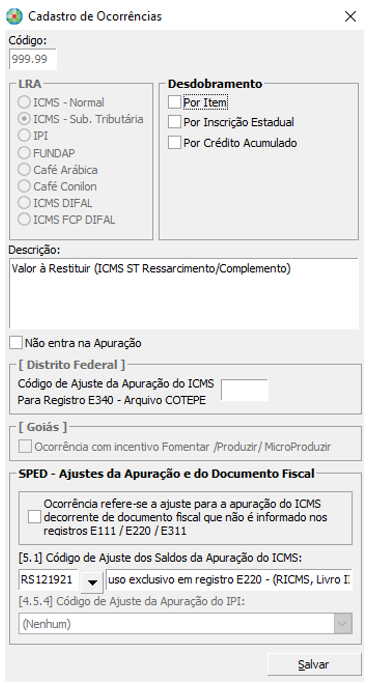Tick Por Crédito Acumulado checkbox

[174, 143]
